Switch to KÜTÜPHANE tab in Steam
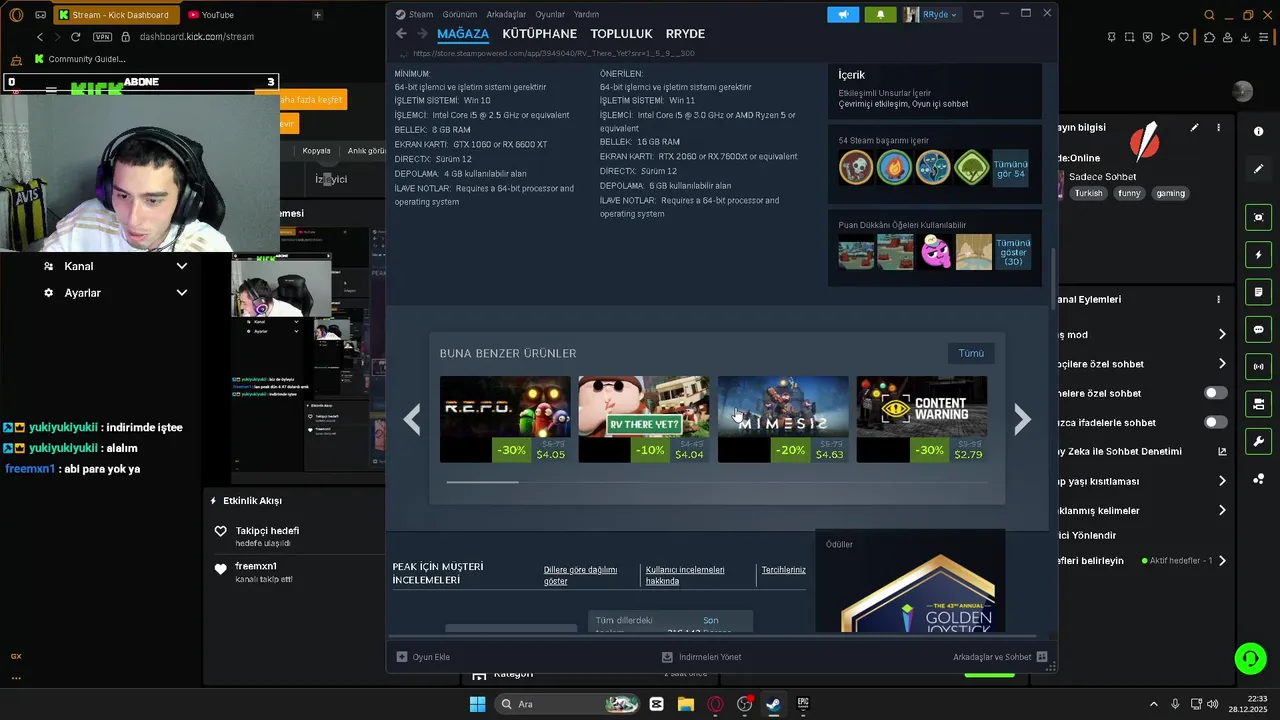1280x720 pixels. click(x=539, y=34)
